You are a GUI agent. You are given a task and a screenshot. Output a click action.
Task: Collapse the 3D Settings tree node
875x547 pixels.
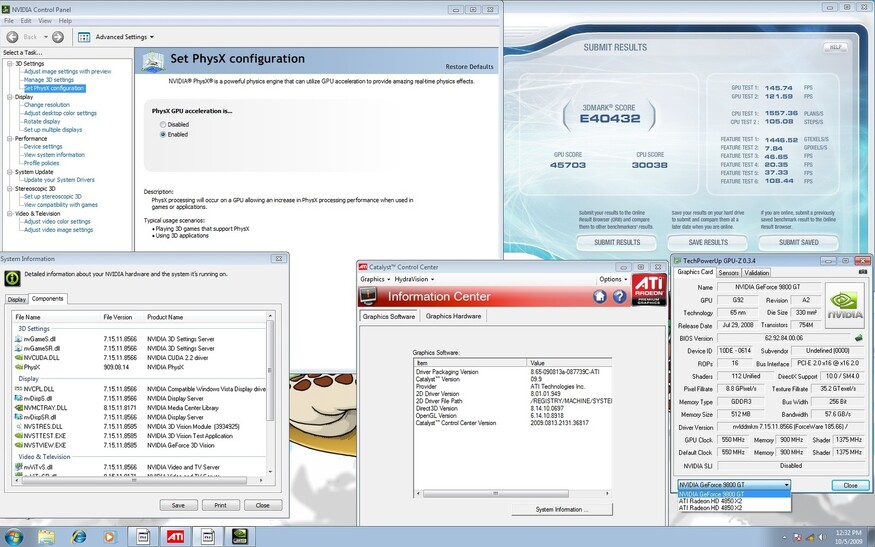tap(10, 64)
